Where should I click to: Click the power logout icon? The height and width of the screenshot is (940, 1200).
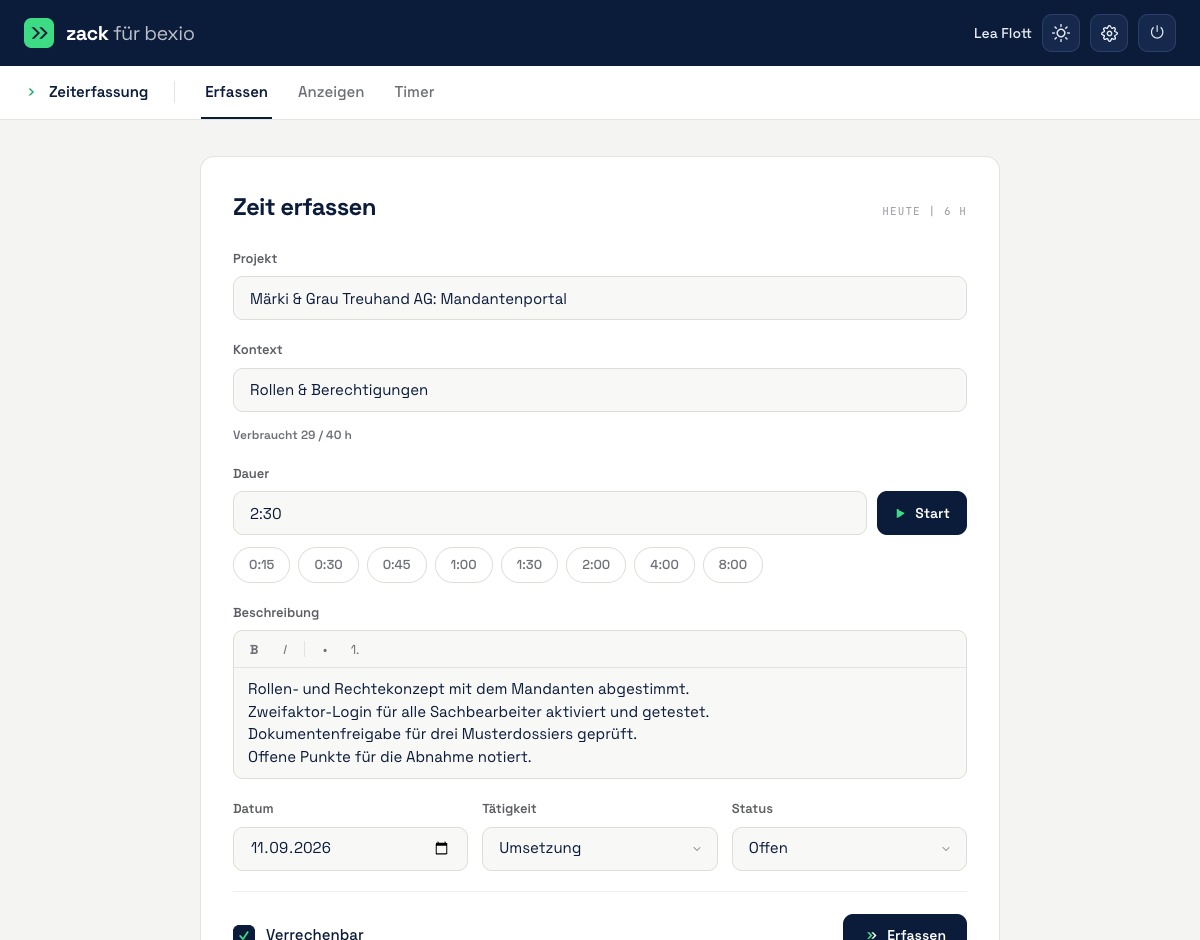pyautogui.click(x=1157, y=33)
